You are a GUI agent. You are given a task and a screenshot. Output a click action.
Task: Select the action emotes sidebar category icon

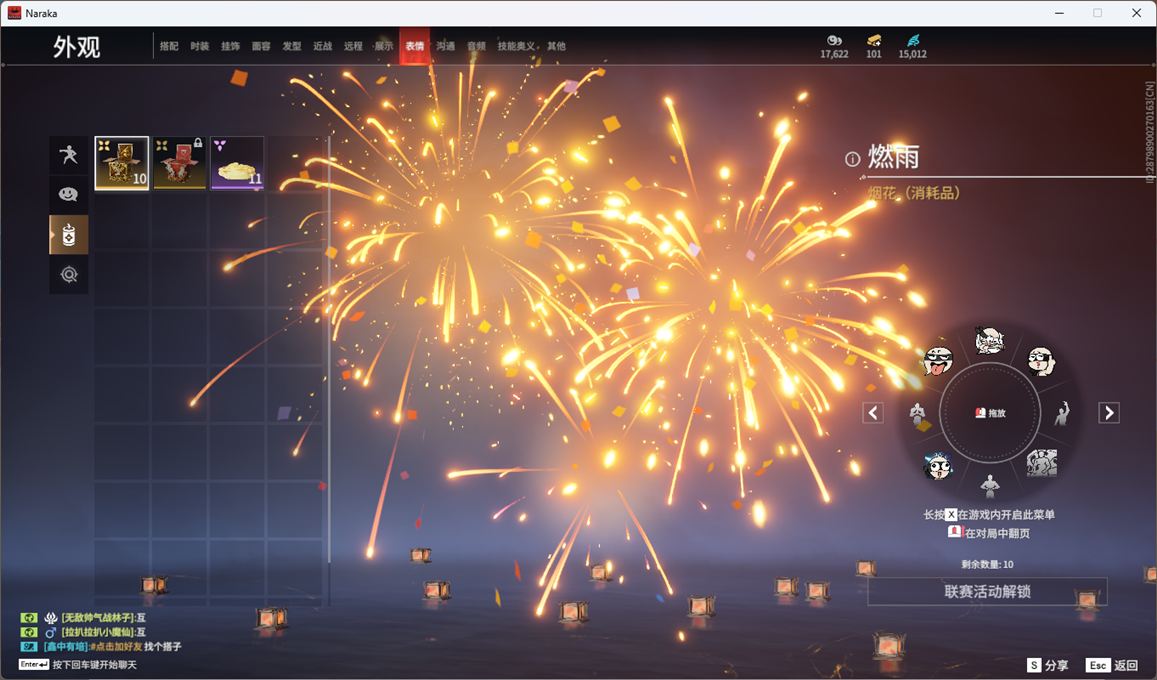[x=69, y=155]
